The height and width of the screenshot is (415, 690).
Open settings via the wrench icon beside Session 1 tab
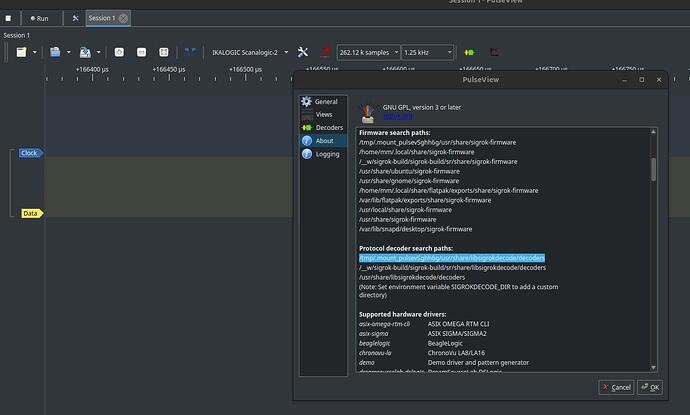(75, 18)
